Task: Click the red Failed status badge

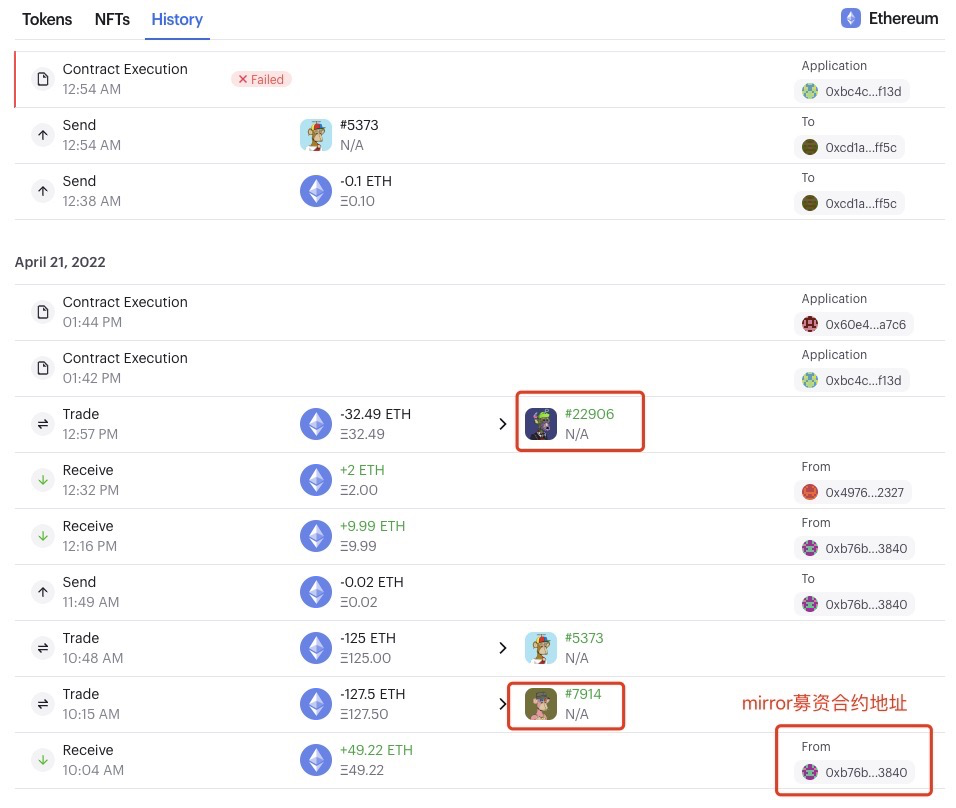Action: [x=261, y=79]
